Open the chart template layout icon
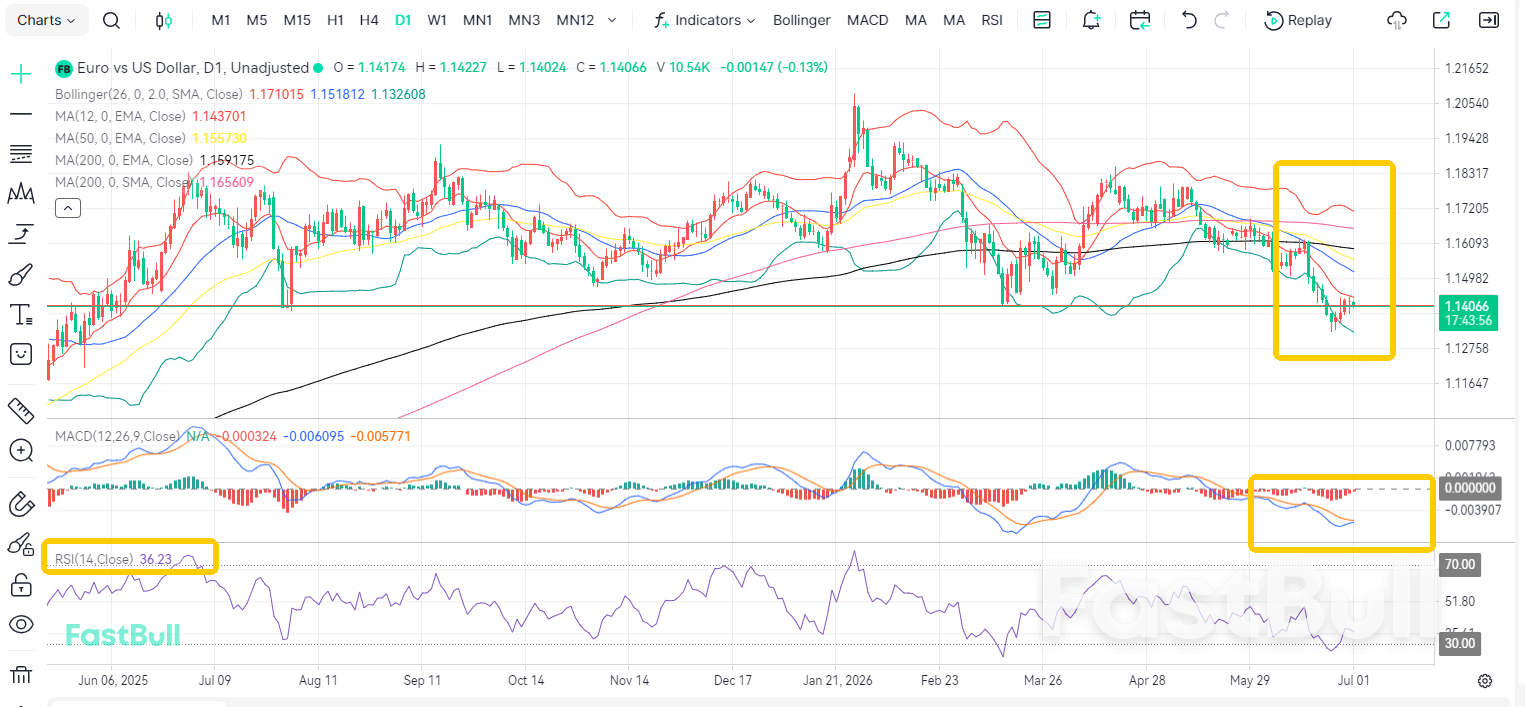Screen dimensions: 1525x707 pos(1042,20)
